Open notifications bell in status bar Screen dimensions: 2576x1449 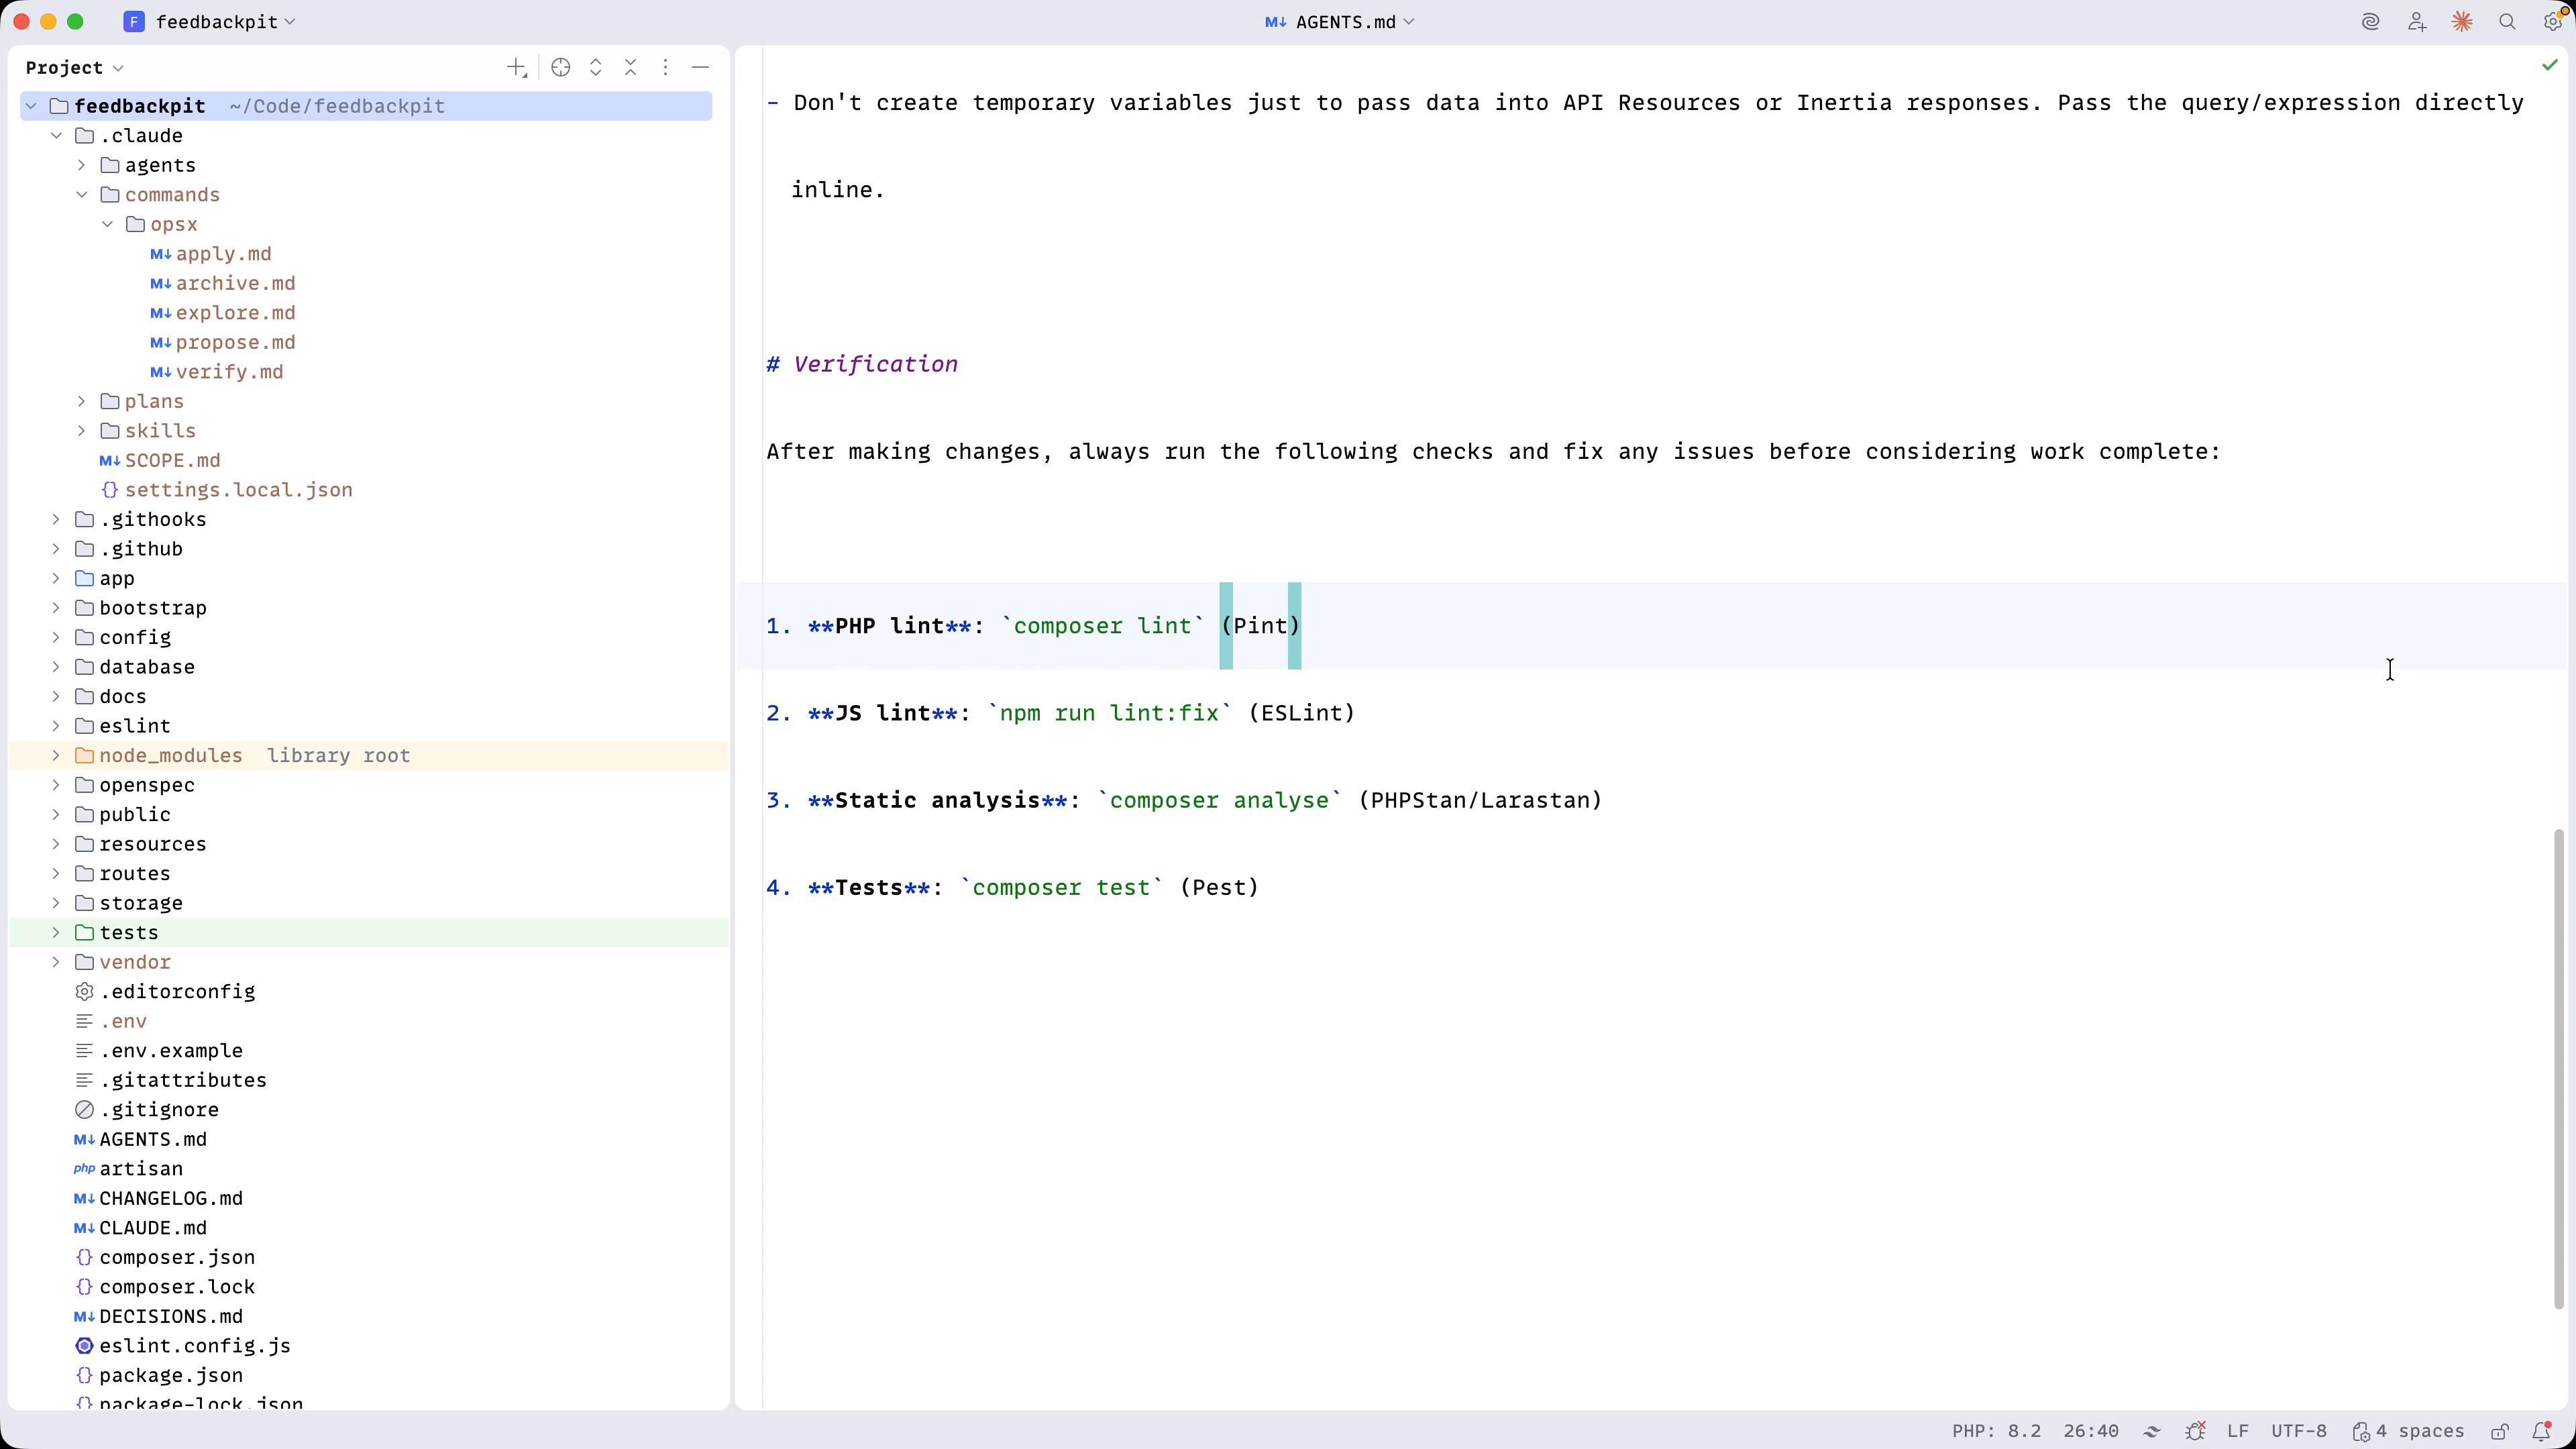2541,1431
